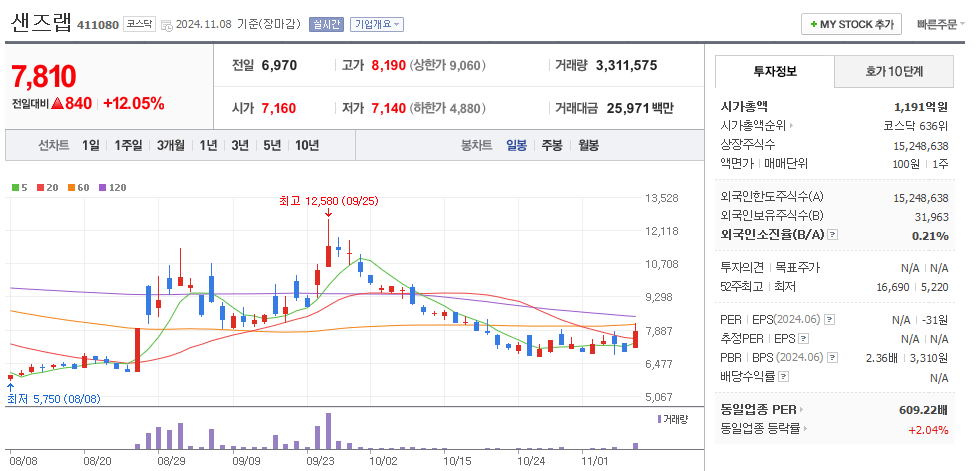Click the 코스닥 636위 ranking value
The width and height of the screenshot is (977, 471).
coord(916,126)
